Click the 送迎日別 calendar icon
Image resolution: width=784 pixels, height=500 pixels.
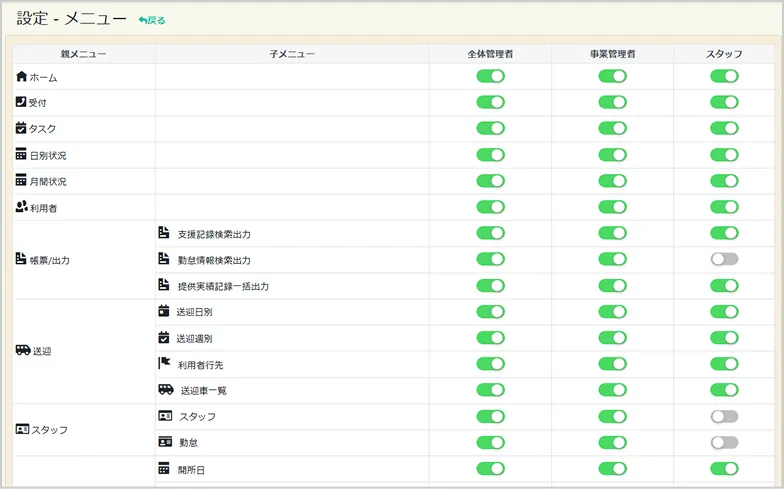click(x=164, y=311)
